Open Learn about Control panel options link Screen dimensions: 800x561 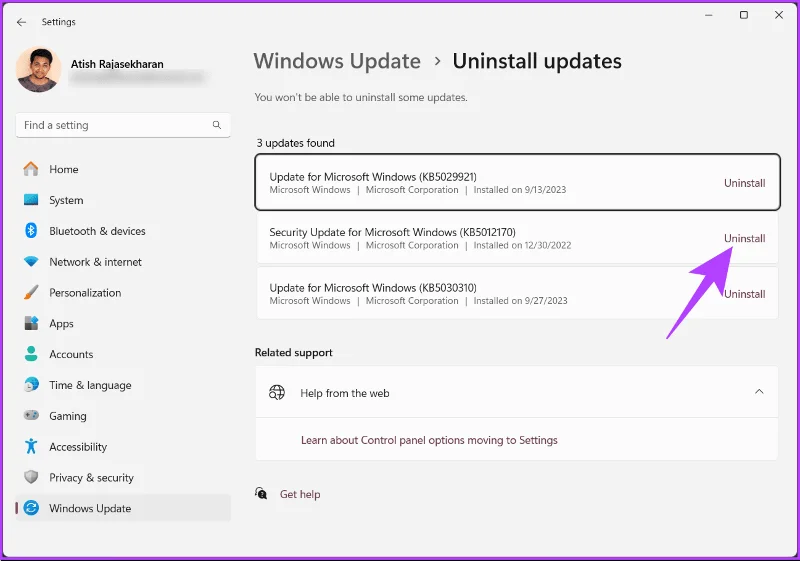(x=429, y=440)
